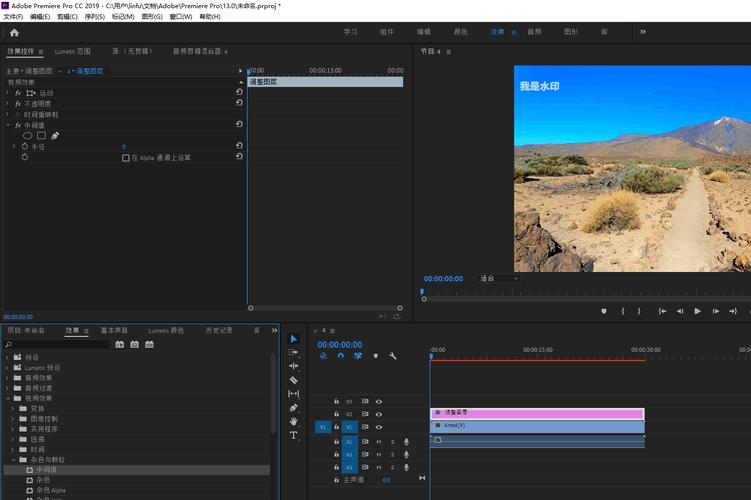Enable the 在 Alpha 通道上运算 checkbox

[x=126, y=158]
